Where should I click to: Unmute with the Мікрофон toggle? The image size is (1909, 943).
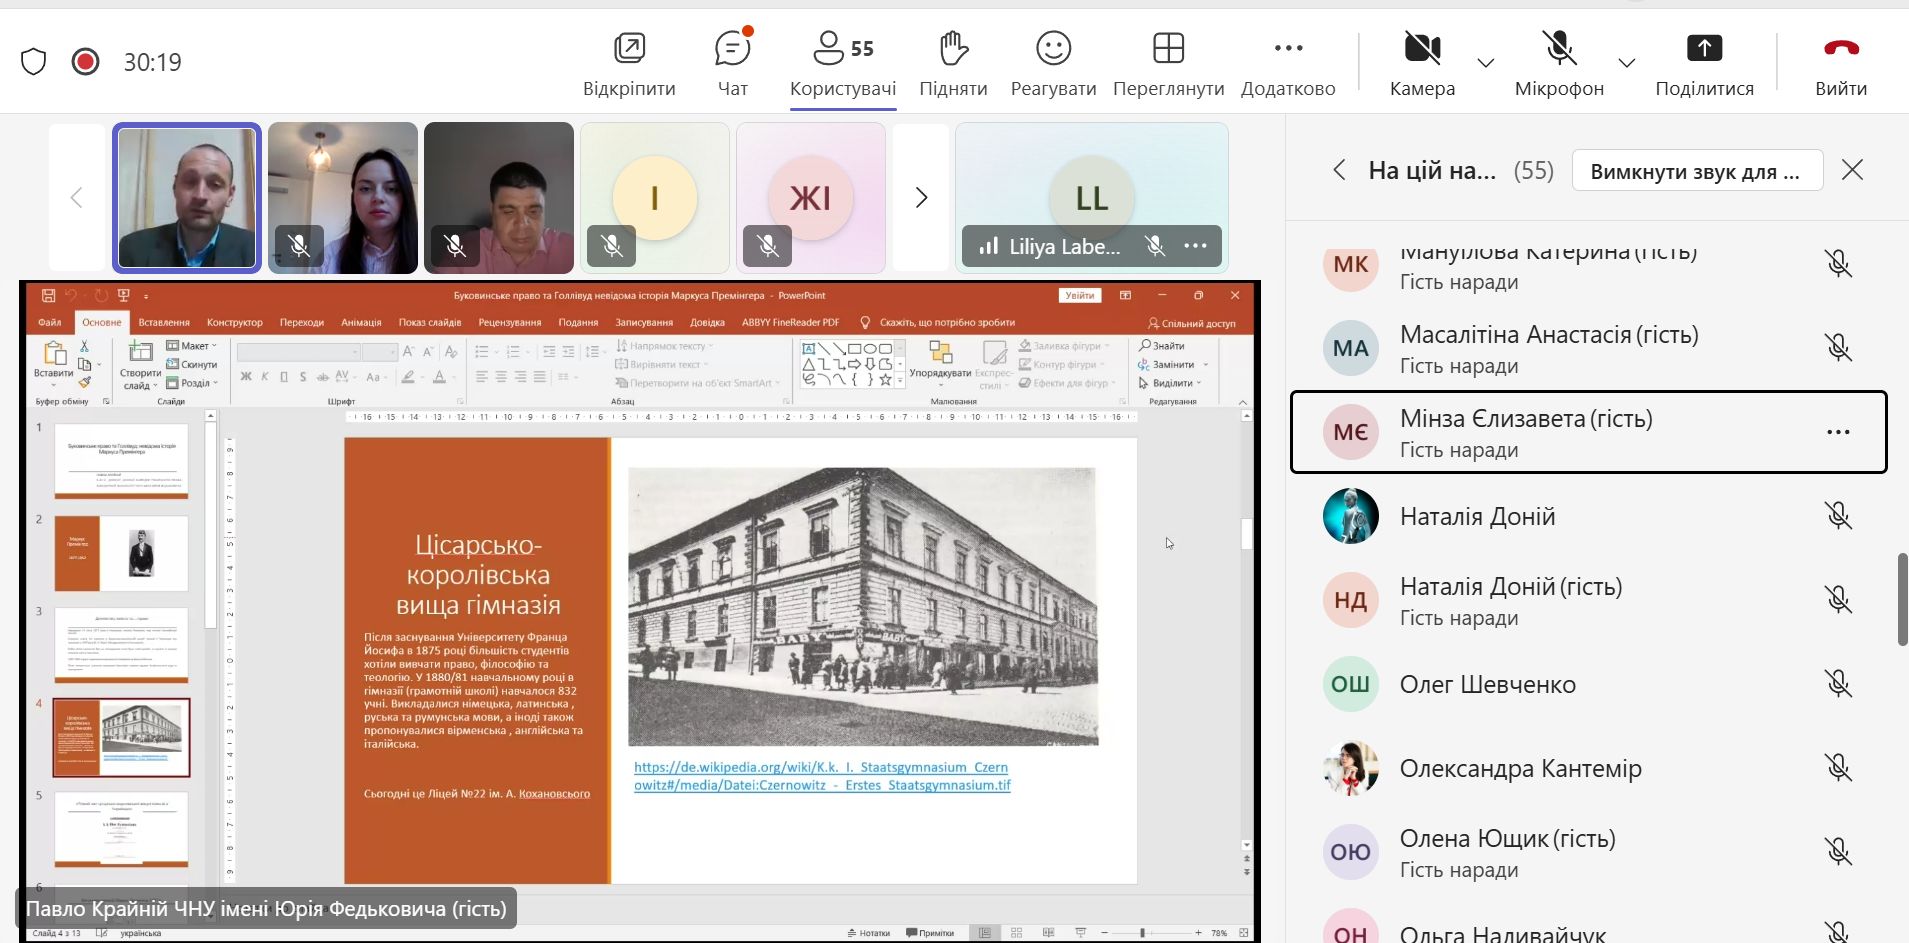[1559, 49]
